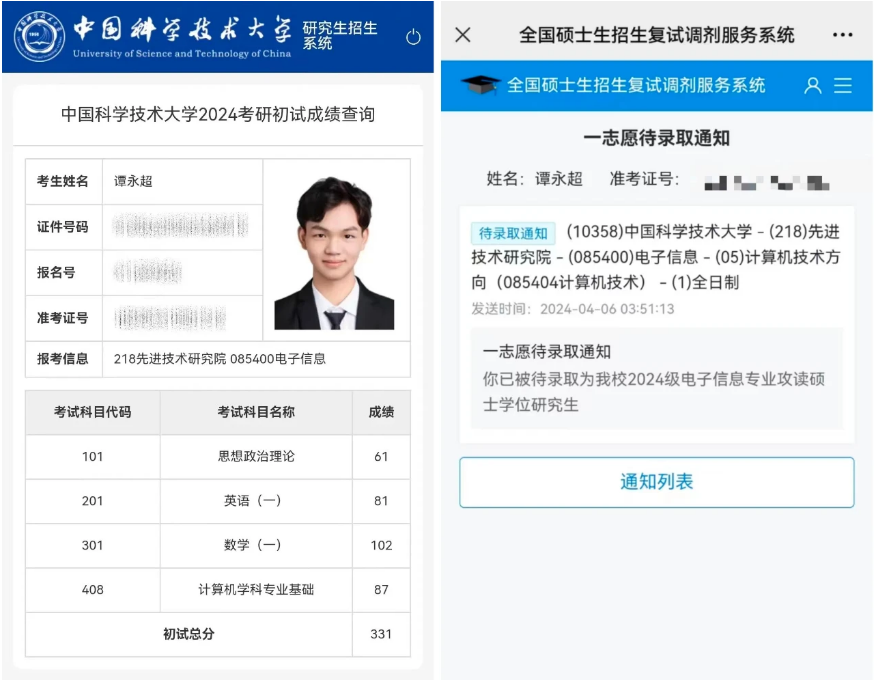Select the 准考证号 label in the score table

tap(63, 318)
